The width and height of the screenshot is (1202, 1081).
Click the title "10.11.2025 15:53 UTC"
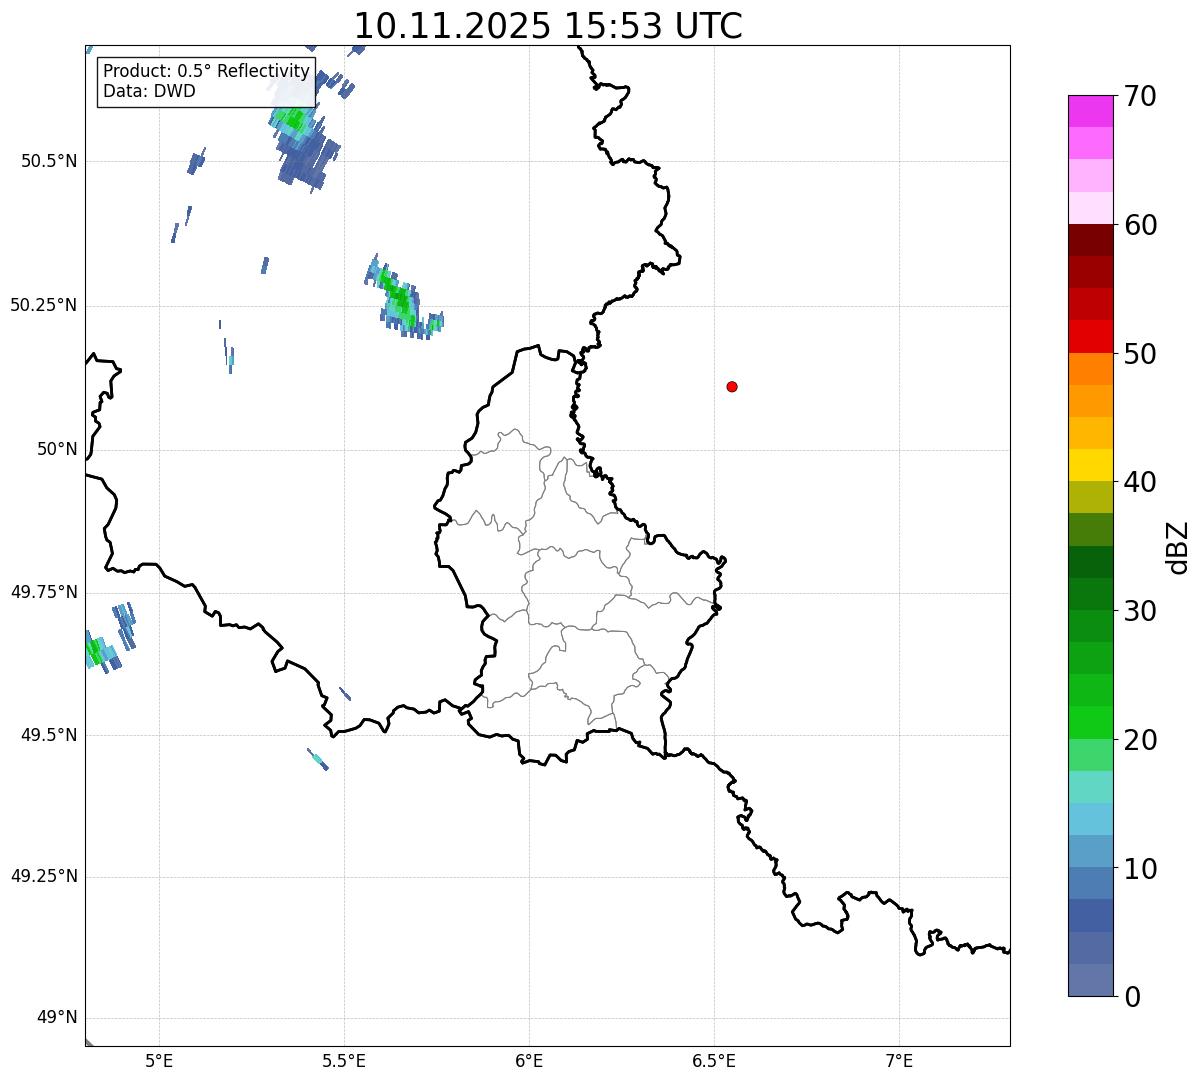click(x=548, y=26)
